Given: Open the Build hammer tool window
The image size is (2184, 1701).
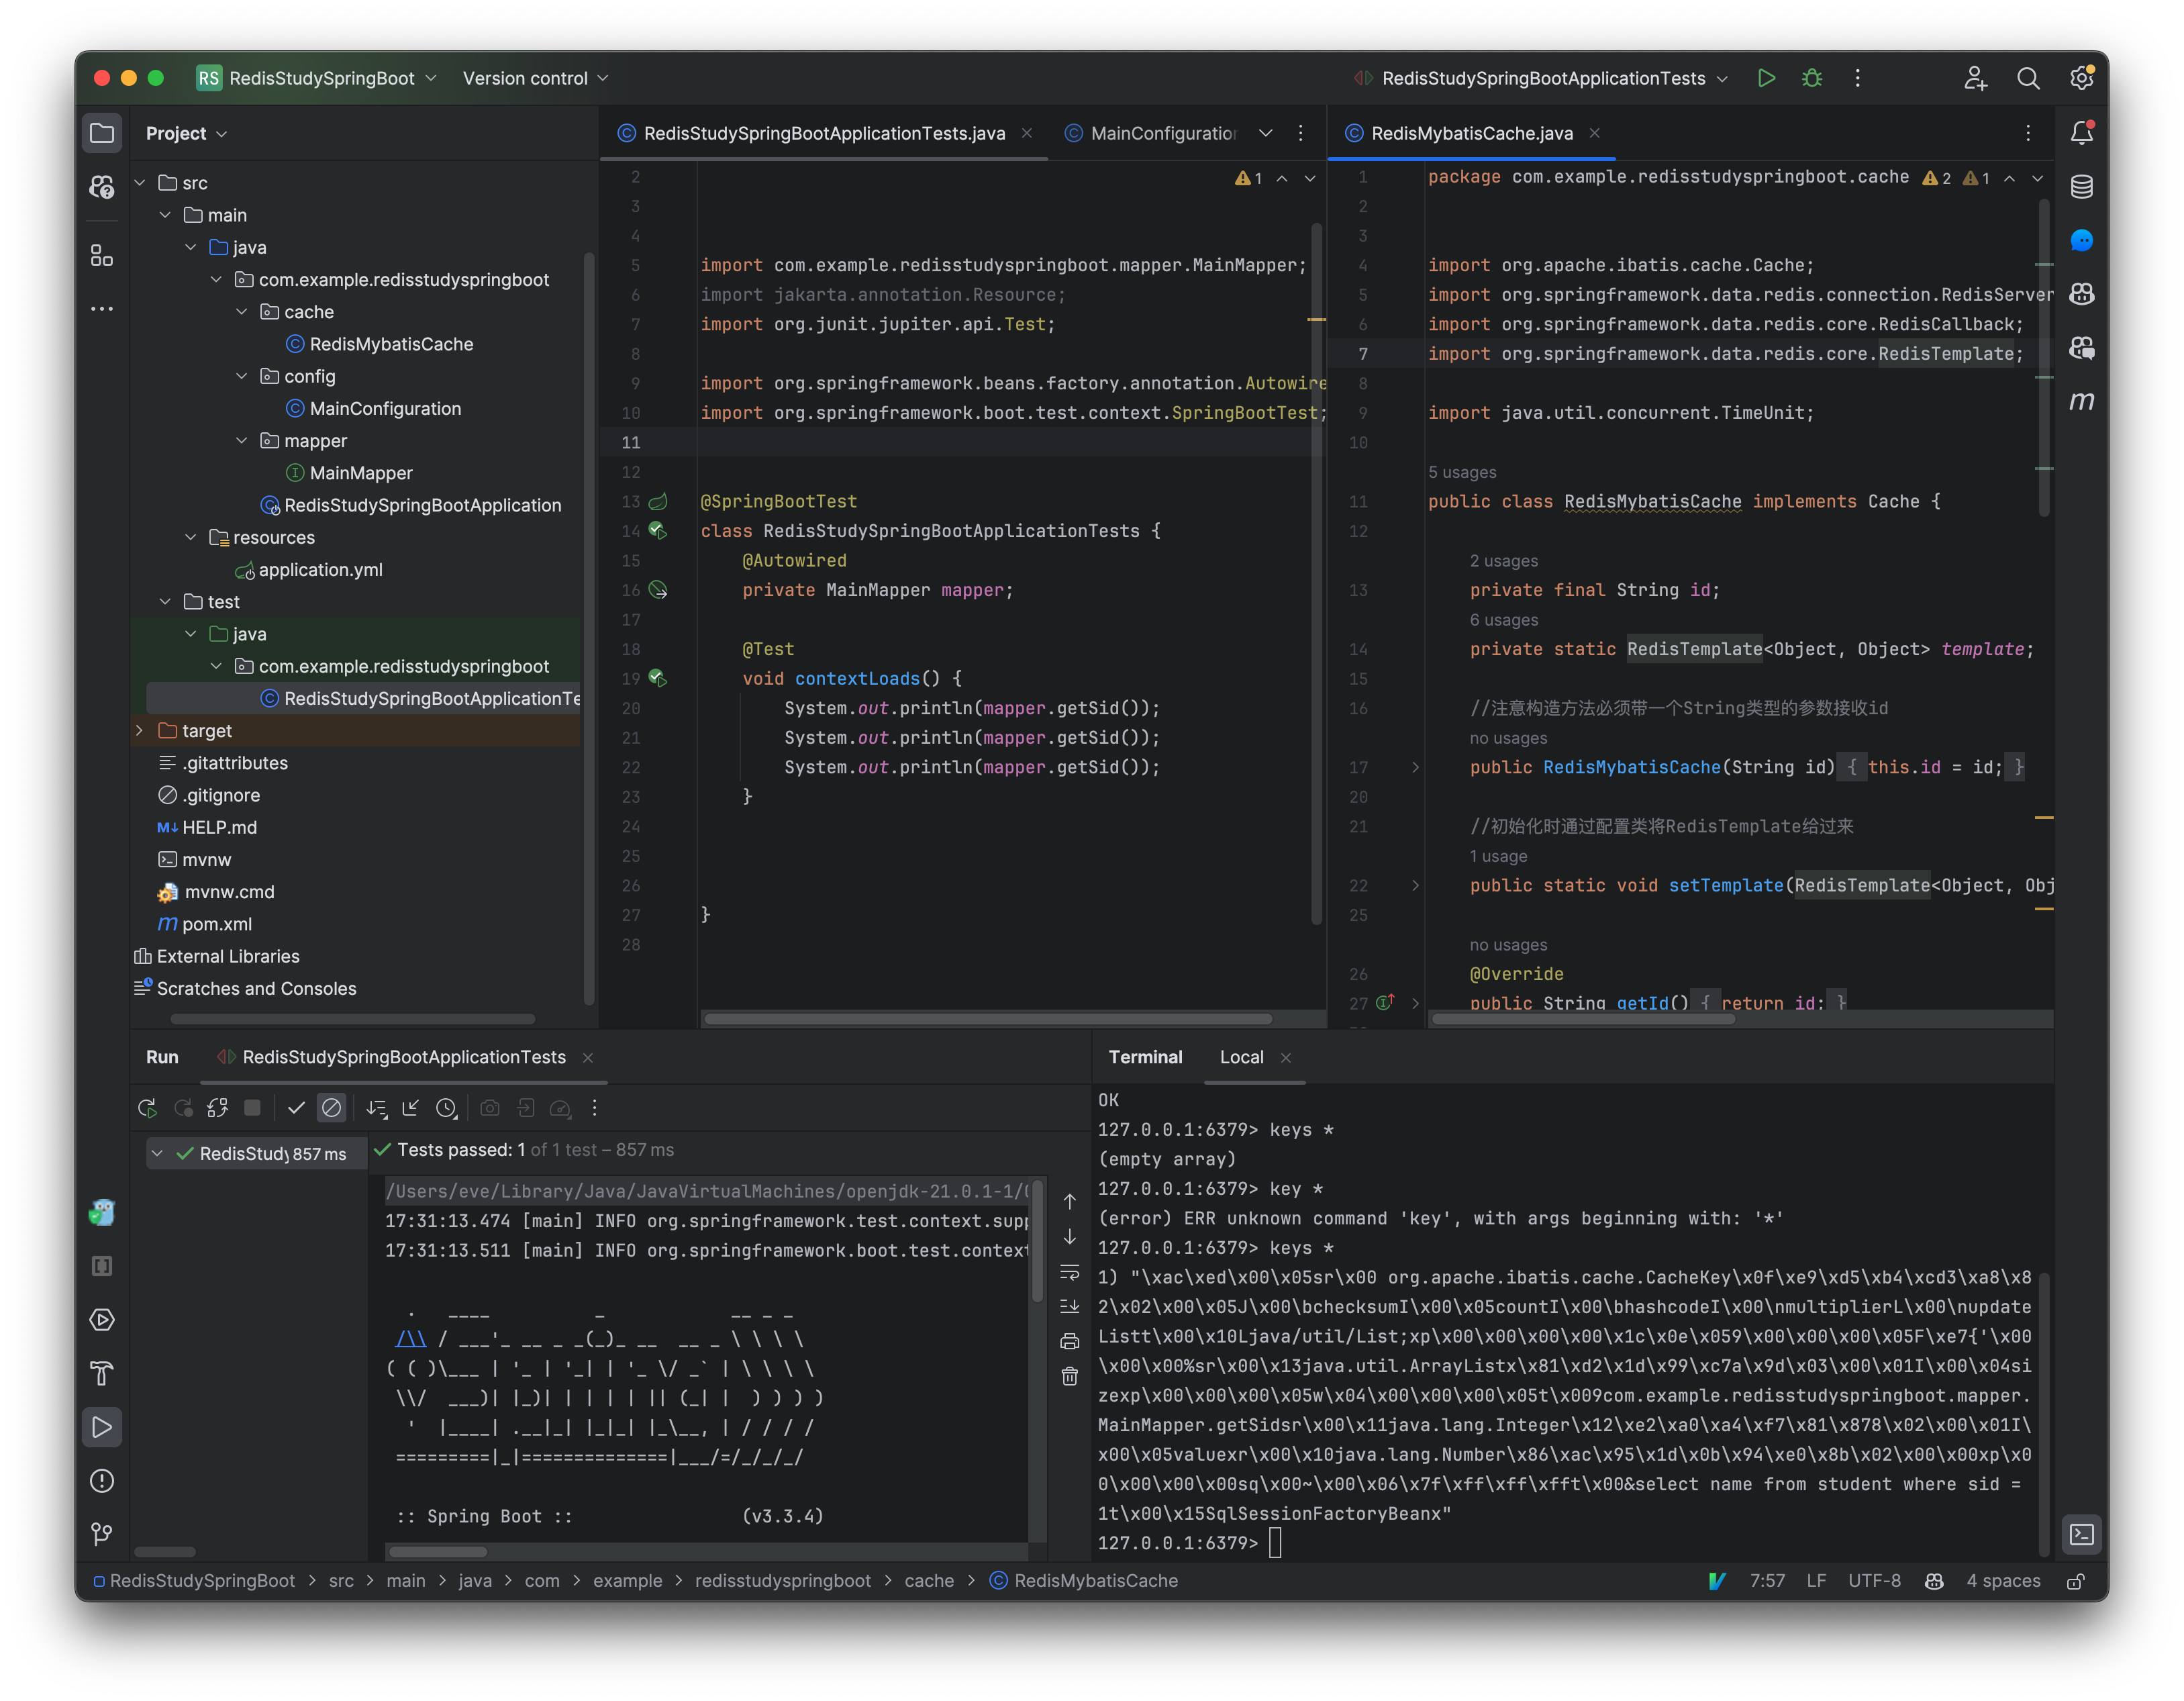Looking at the screenshot, I should pos(102,1373).
